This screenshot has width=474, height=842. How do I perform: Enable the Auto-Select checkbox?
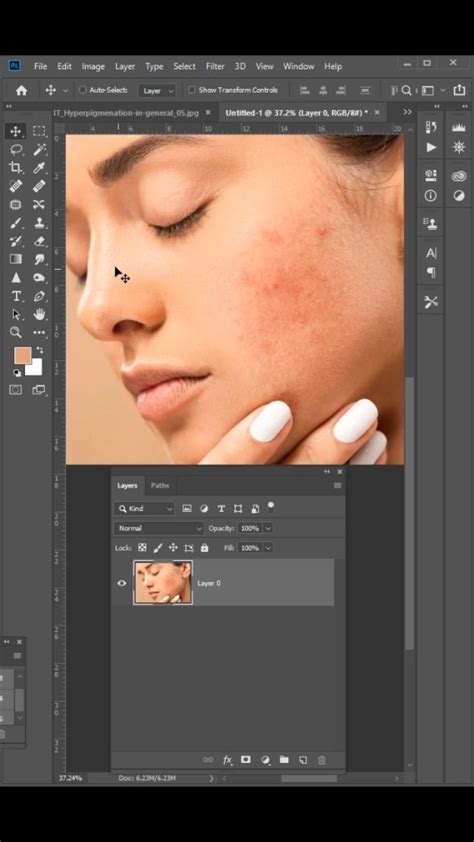(x=83, y=90)
